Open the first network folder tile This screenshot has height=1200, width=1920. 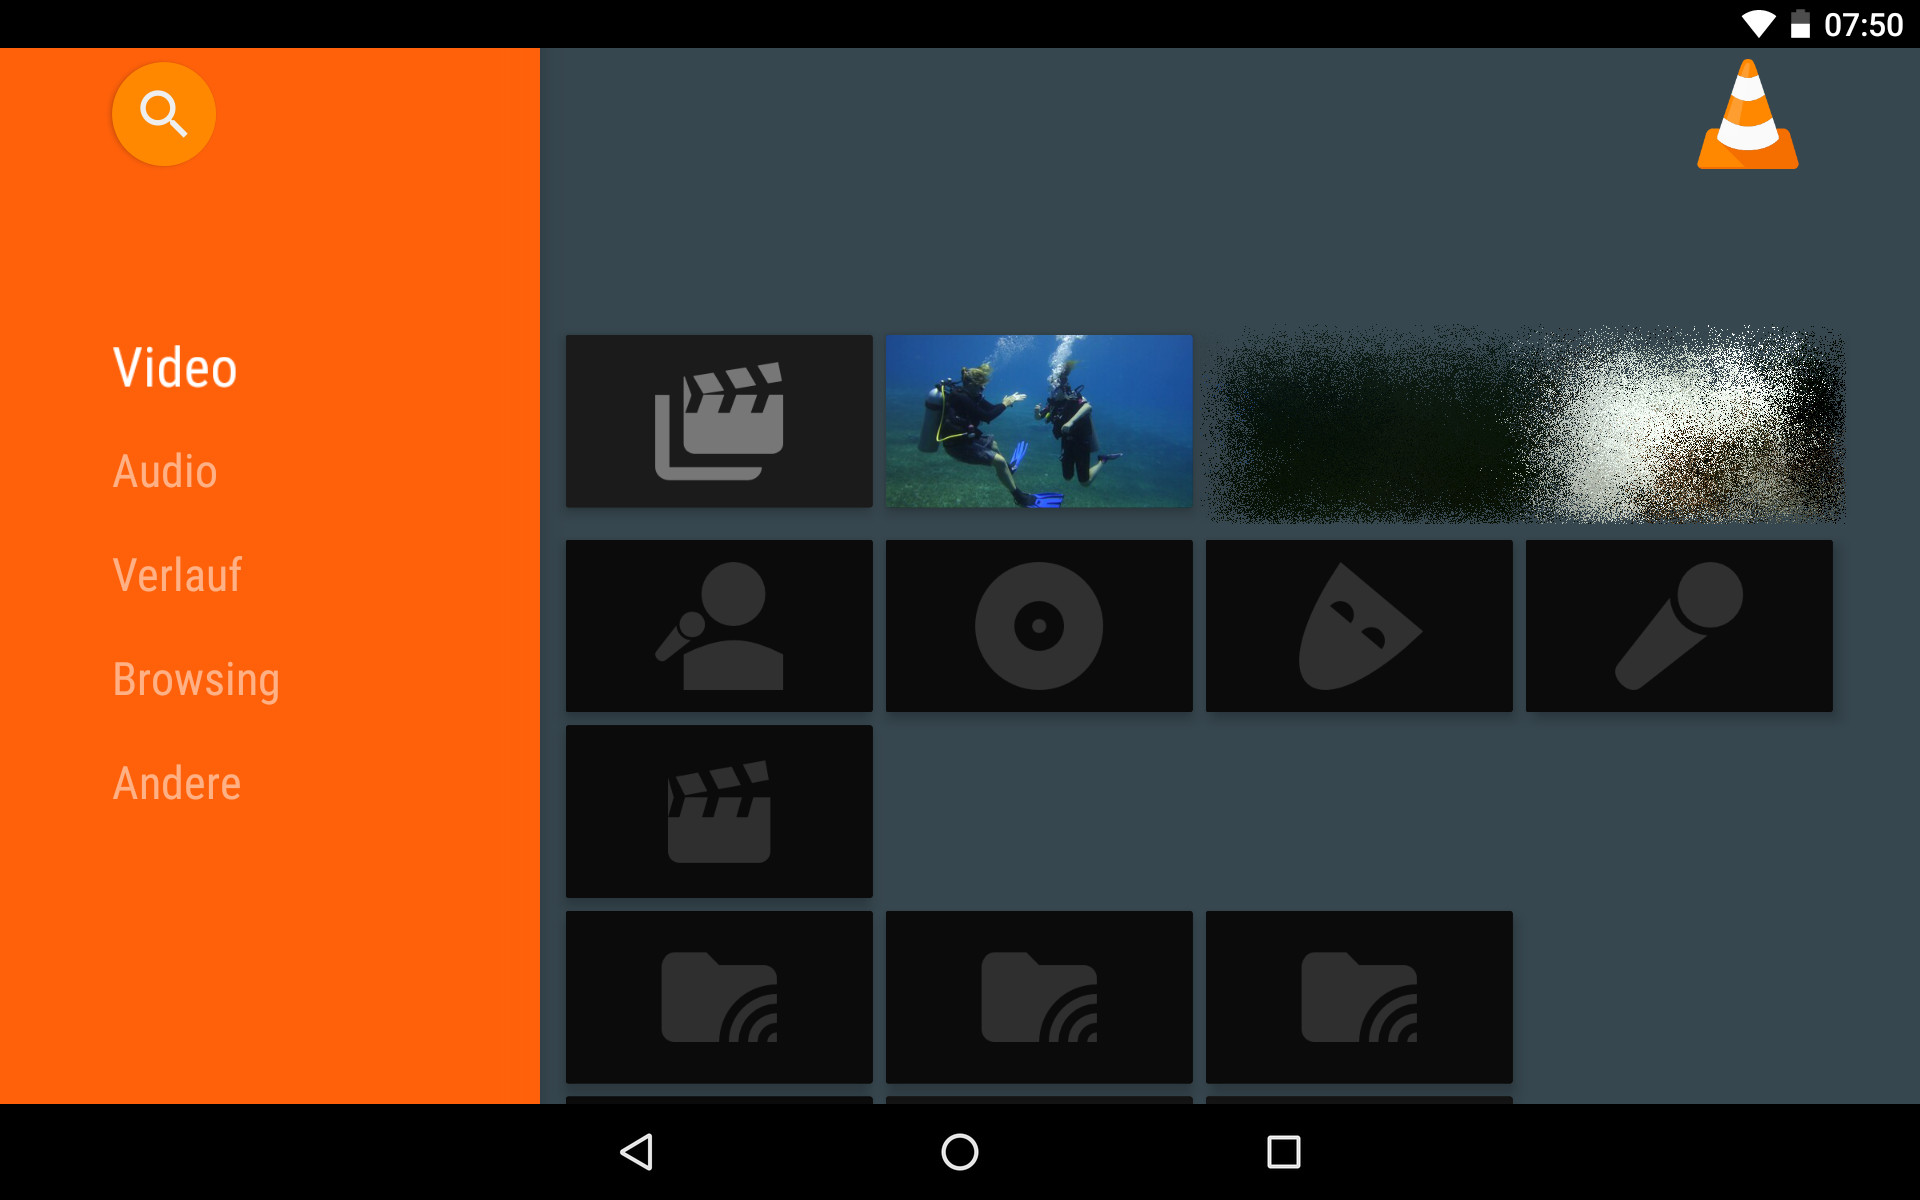719,997
